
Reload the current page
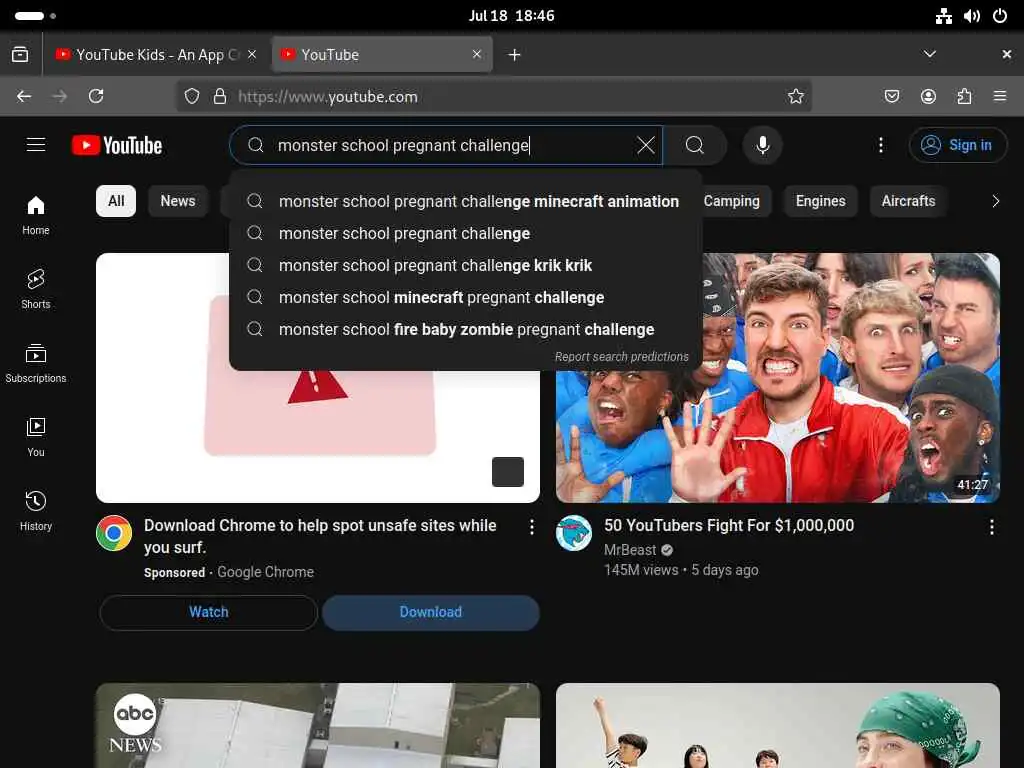(x=96, y=97)
